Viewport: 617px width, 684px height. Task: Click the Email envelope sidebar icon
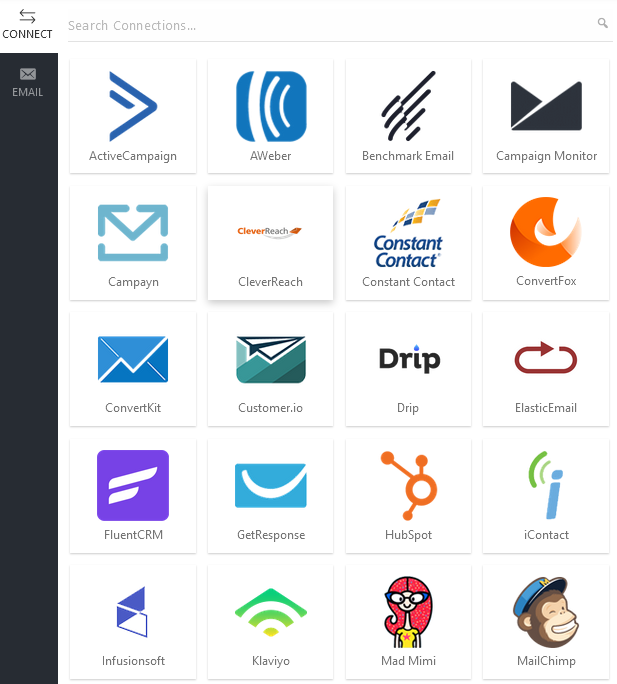click(27, 74)
